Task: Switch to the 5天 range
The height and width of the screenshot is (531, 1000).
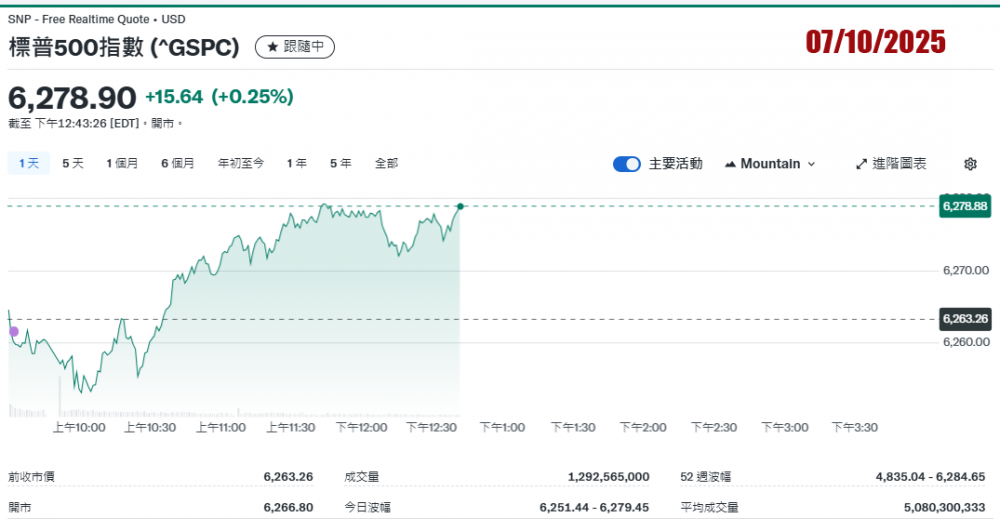Action: pos(73,163)
